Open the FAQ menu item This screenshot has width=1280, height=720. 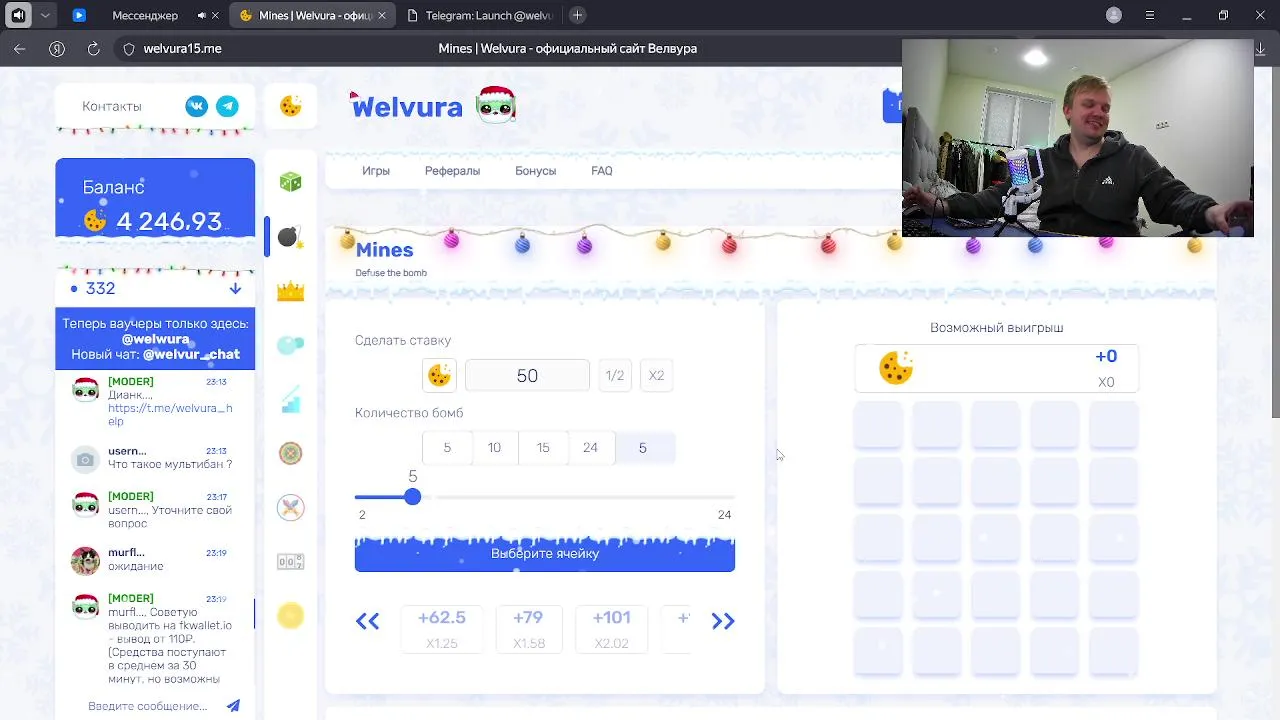click(x=602, y=171)
